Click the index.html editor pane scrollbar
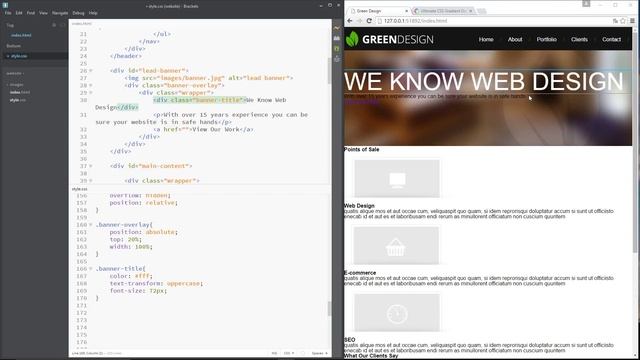 pos(329,70)
